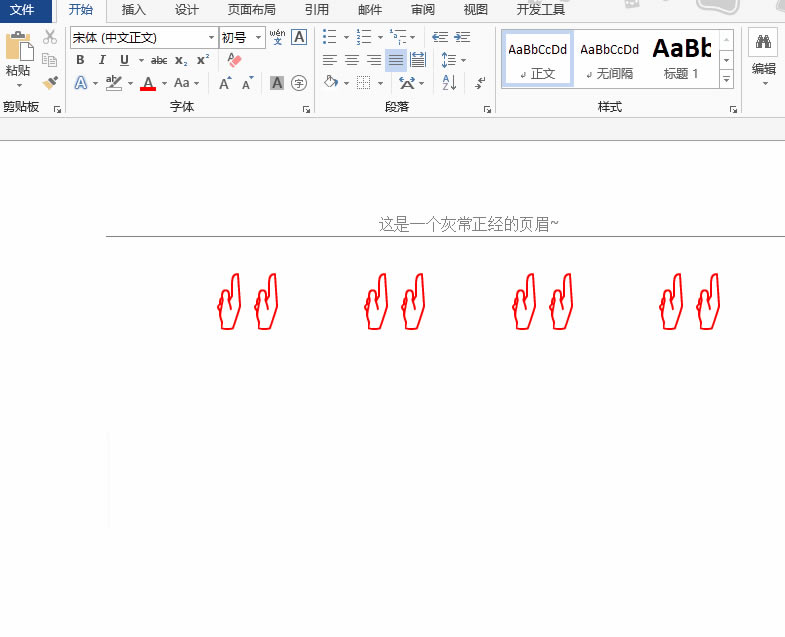Switch to the 页面布局 tab
The width and height of the screenshot is (785, 637).
coord(251,10)
